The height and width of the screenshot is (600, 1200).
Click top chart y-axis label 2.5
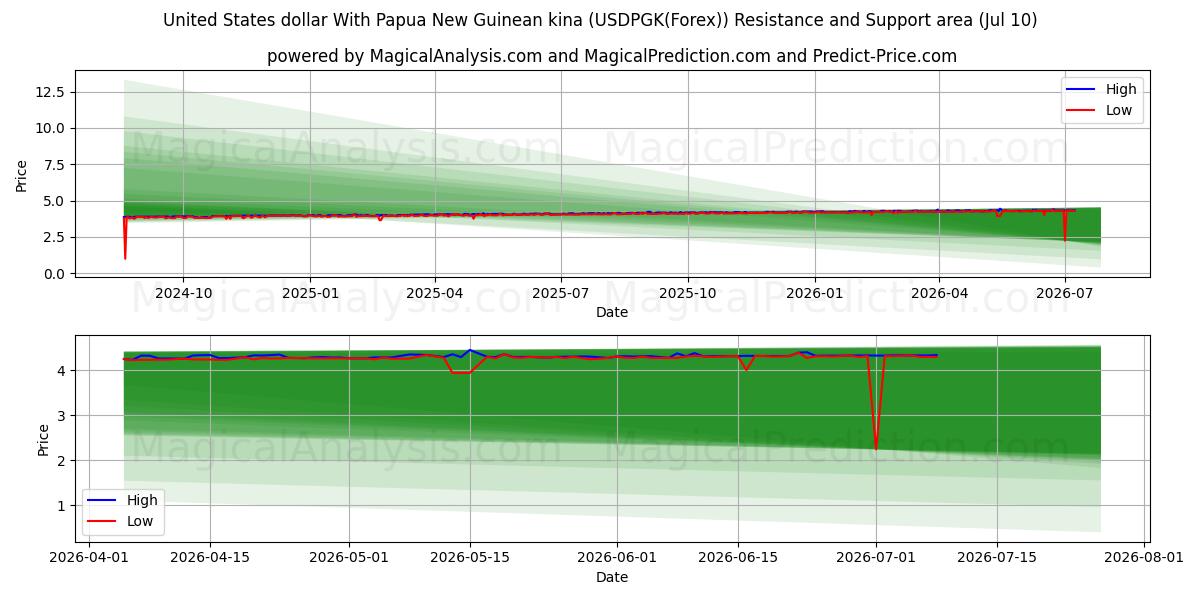[53, 237]
